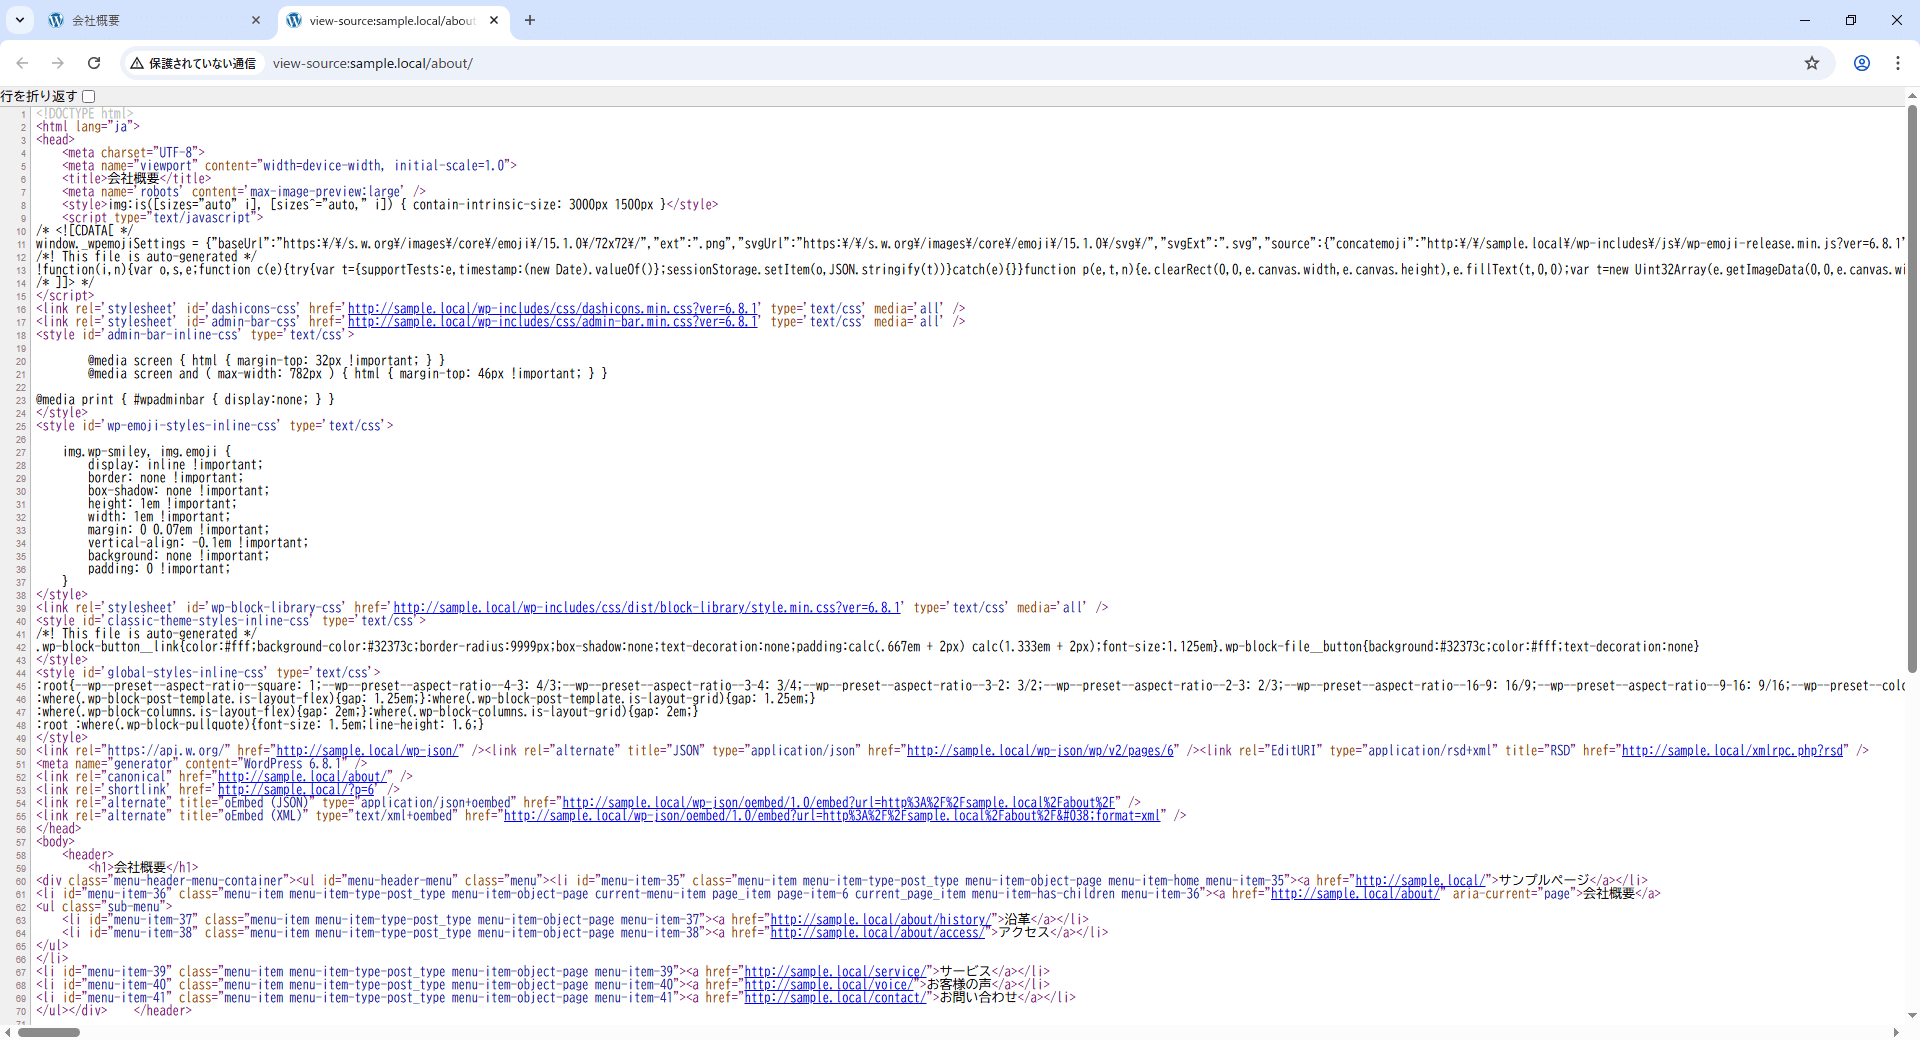Image resolution: width=1920 pixels, height=1040 pixels.
Task: Open the canonical sample.local/about/ link
Action: point(305,777)
